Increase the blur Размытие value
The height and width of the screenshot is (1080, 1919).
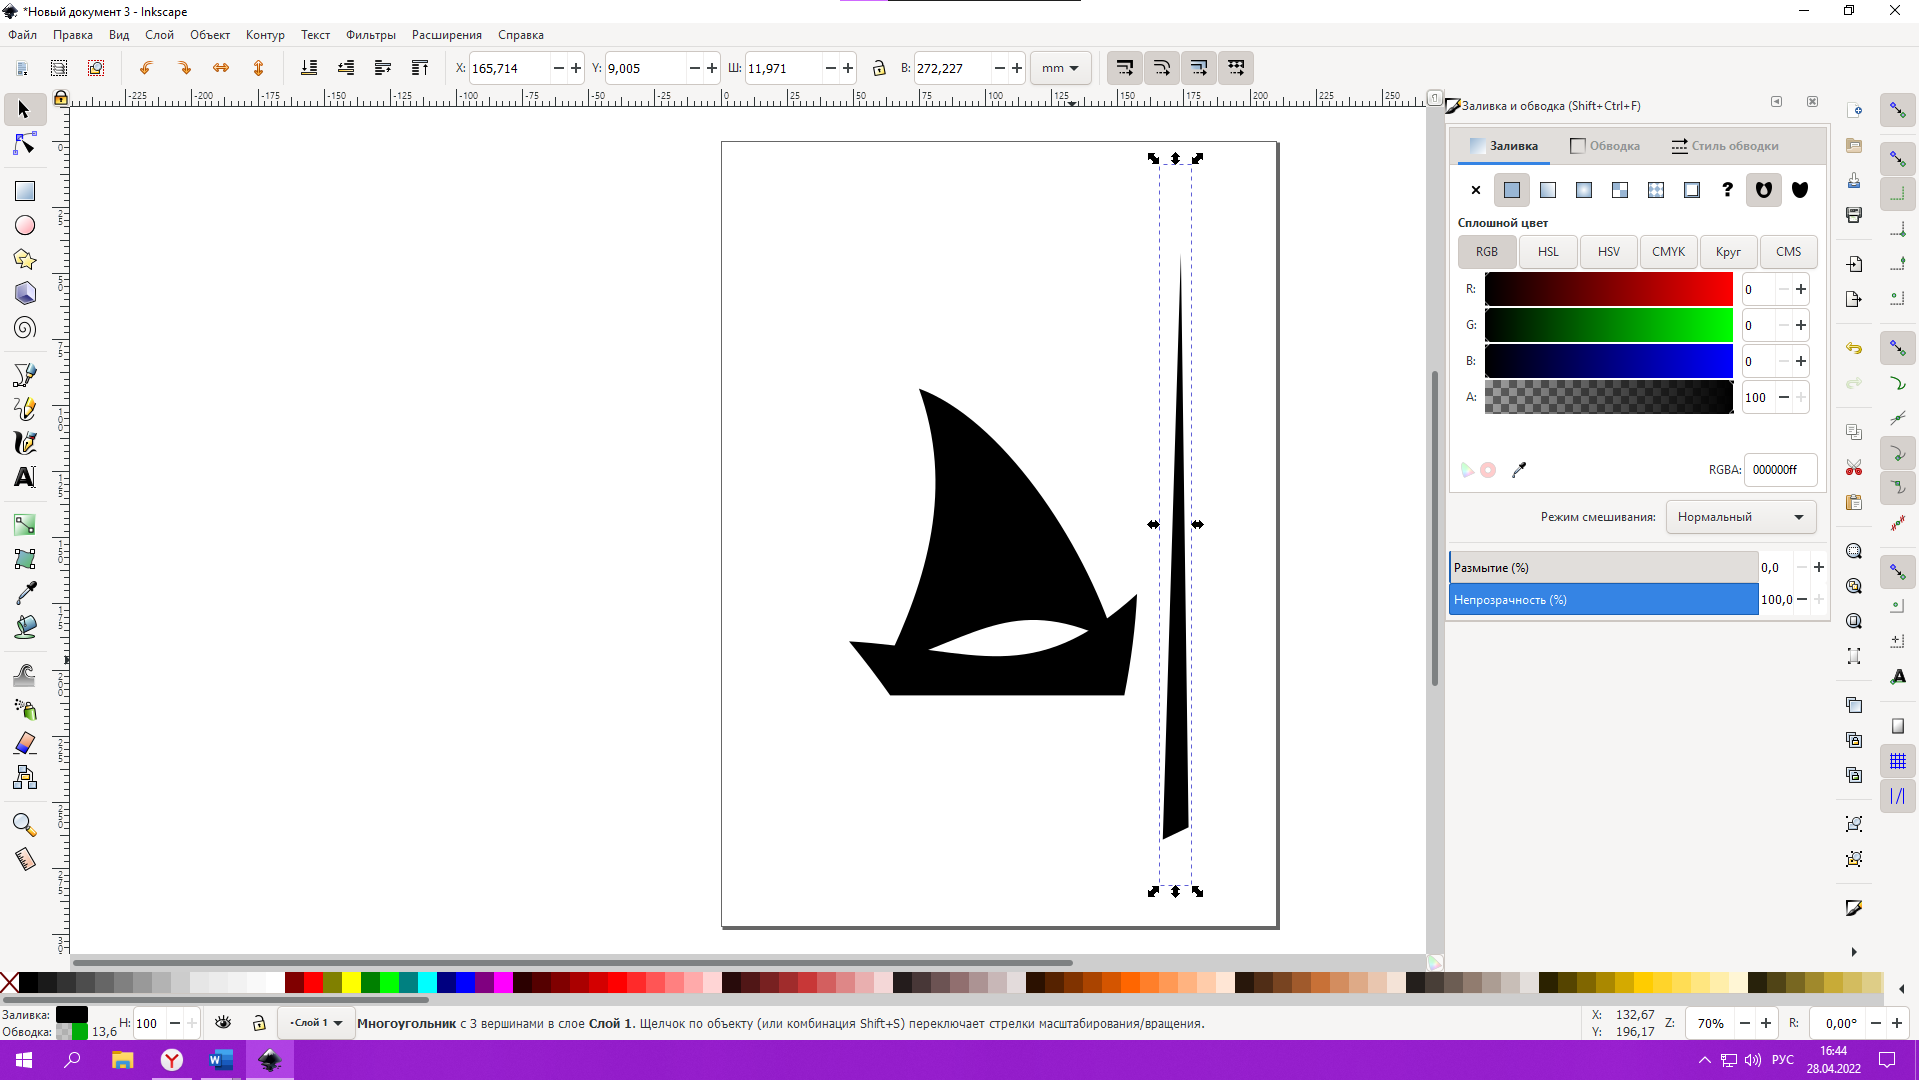click(x=1819, y=567)
